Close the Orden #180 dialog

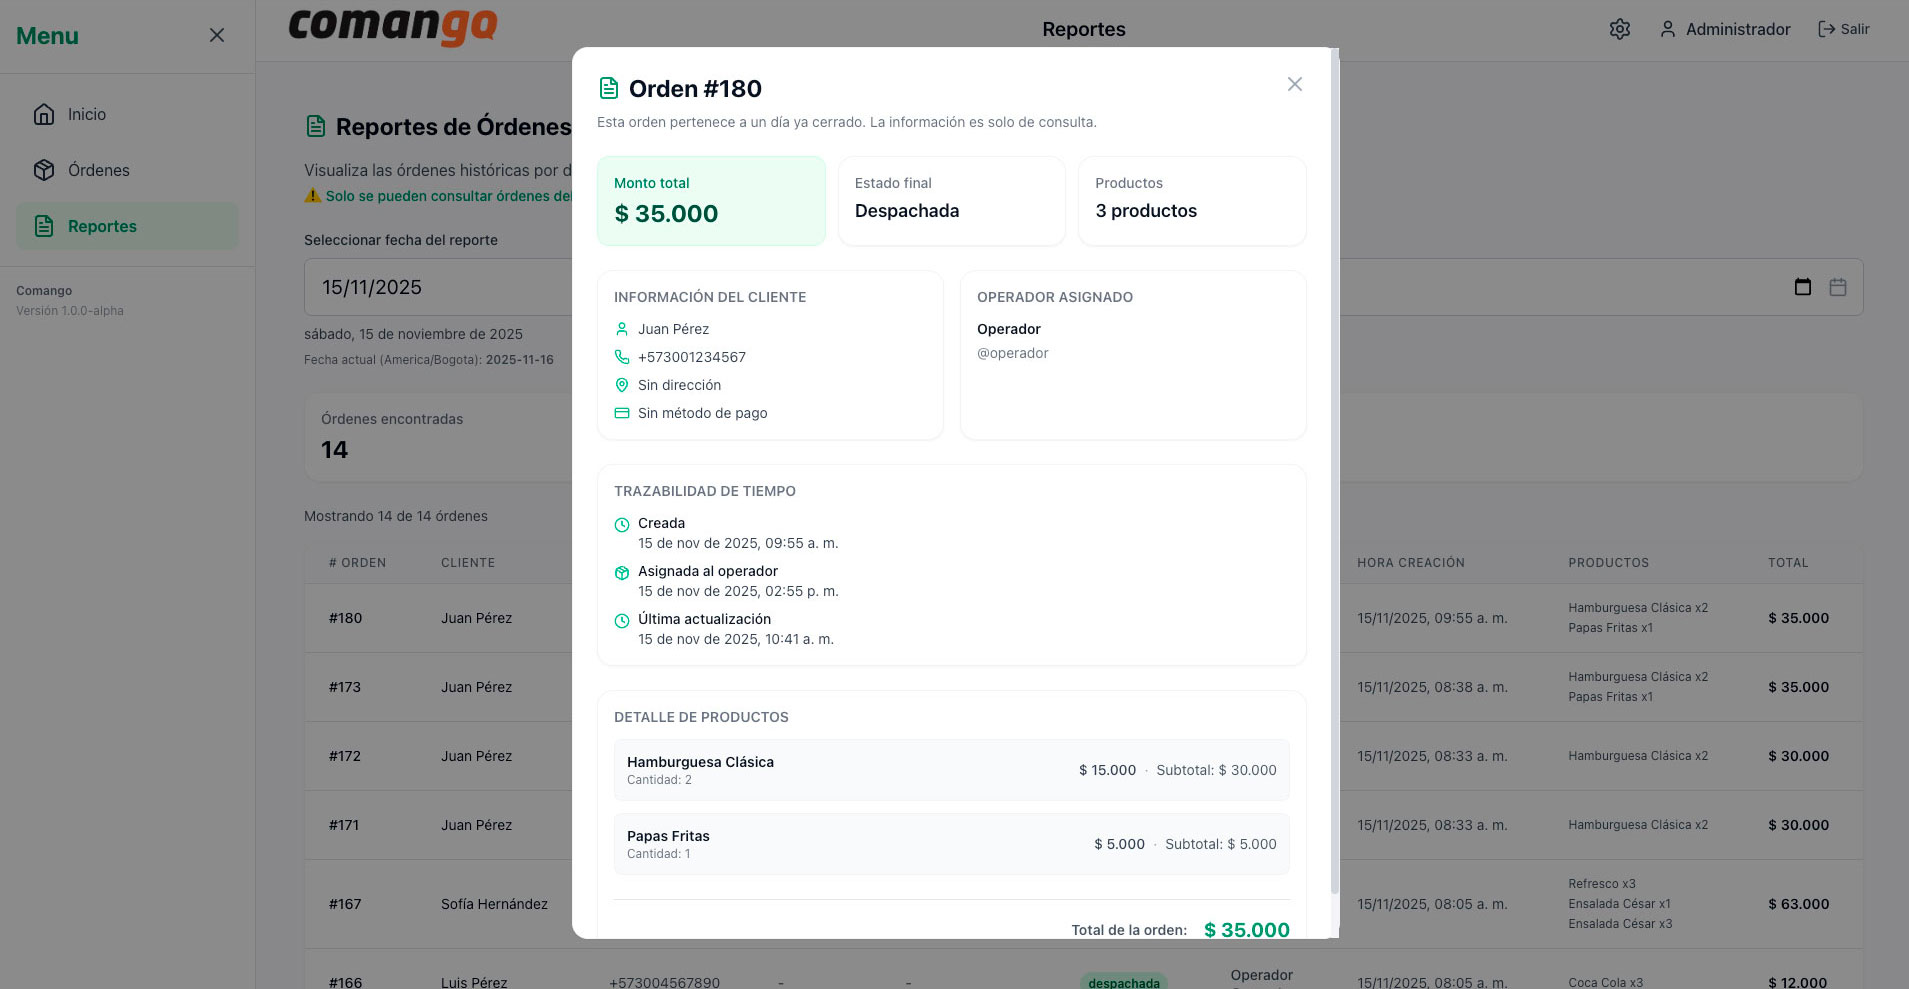click(1294, 84)
